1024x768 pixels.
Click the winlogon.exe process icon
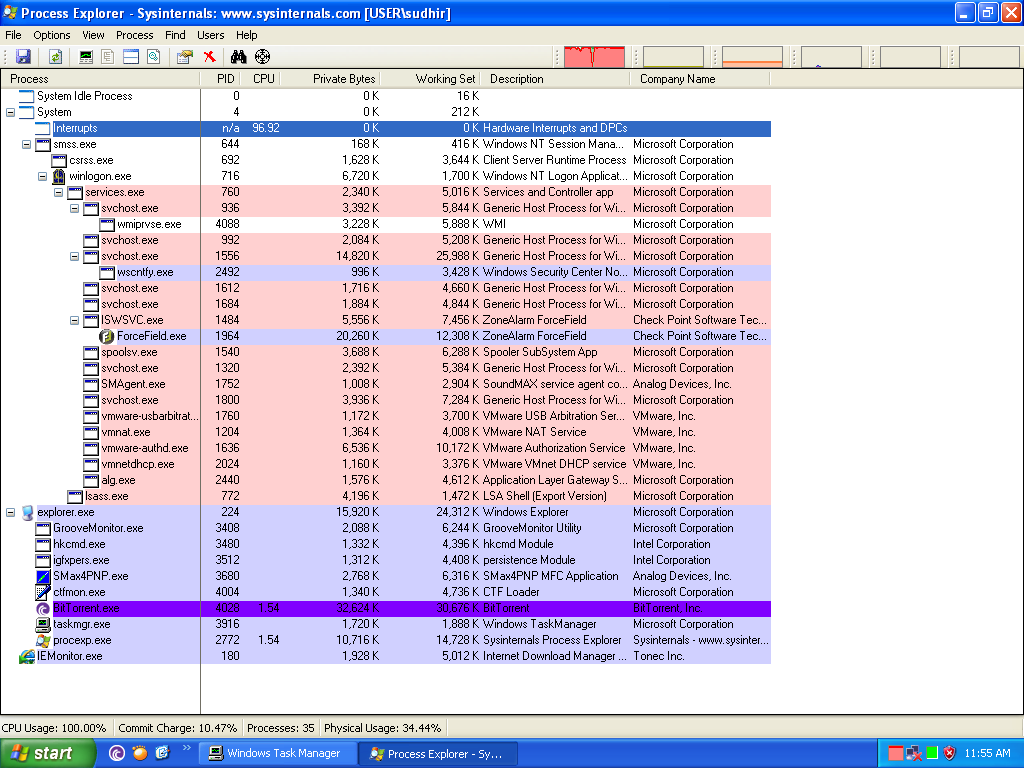pyautogui.click(x=59, y=176)
